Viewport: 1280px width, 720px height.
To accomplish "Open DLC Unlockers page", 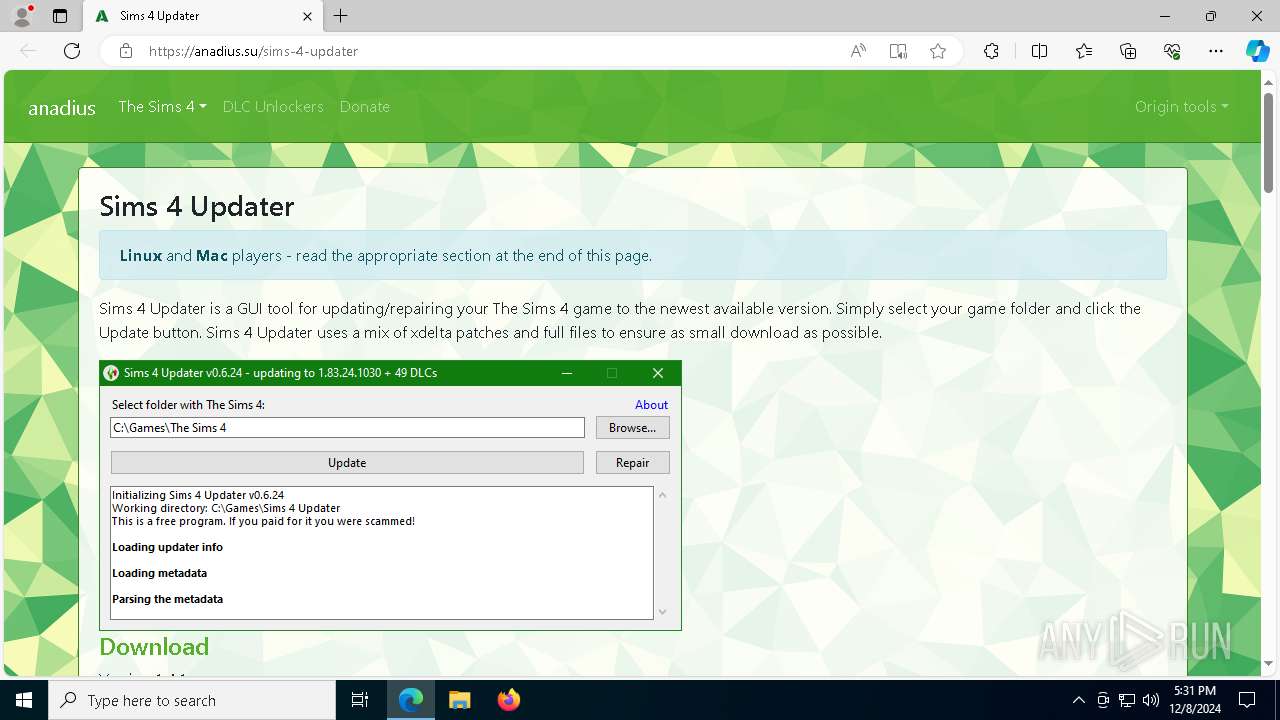I will pyautogui.click(x=273, y=106).
